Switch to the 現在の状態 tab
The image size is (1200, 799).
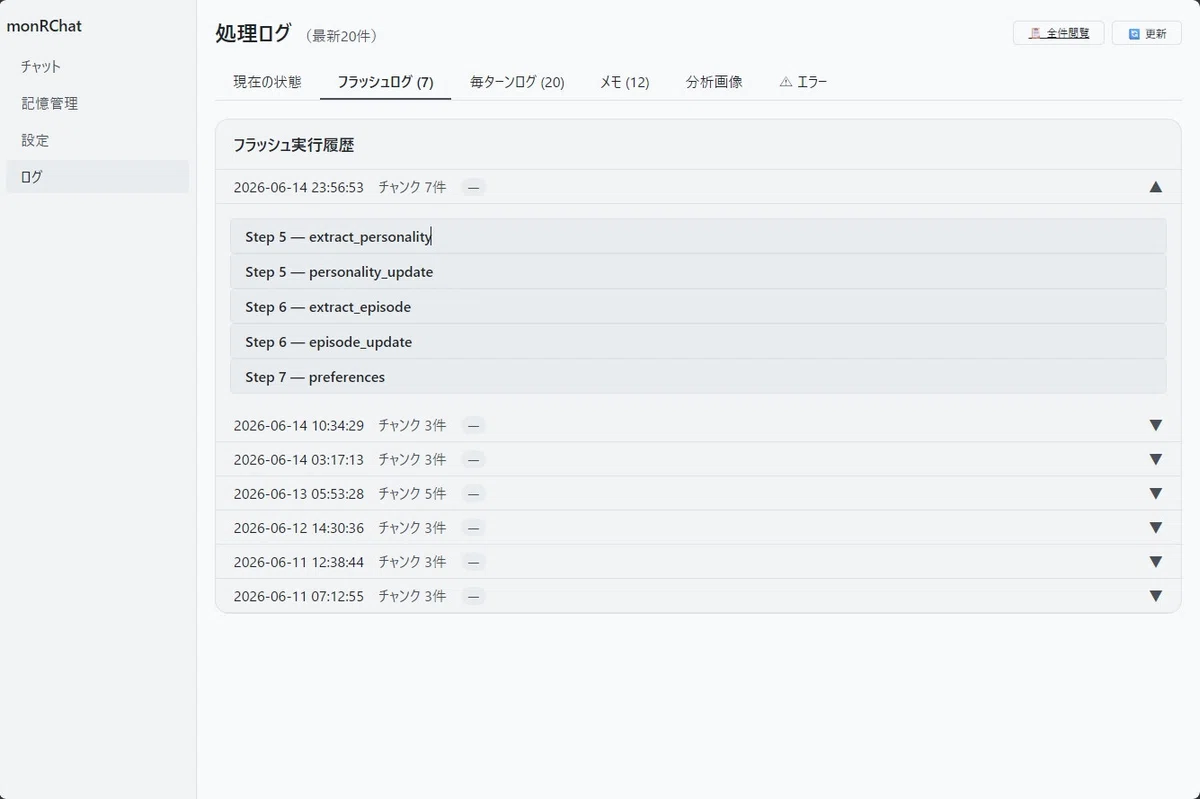tap(267, 82)
